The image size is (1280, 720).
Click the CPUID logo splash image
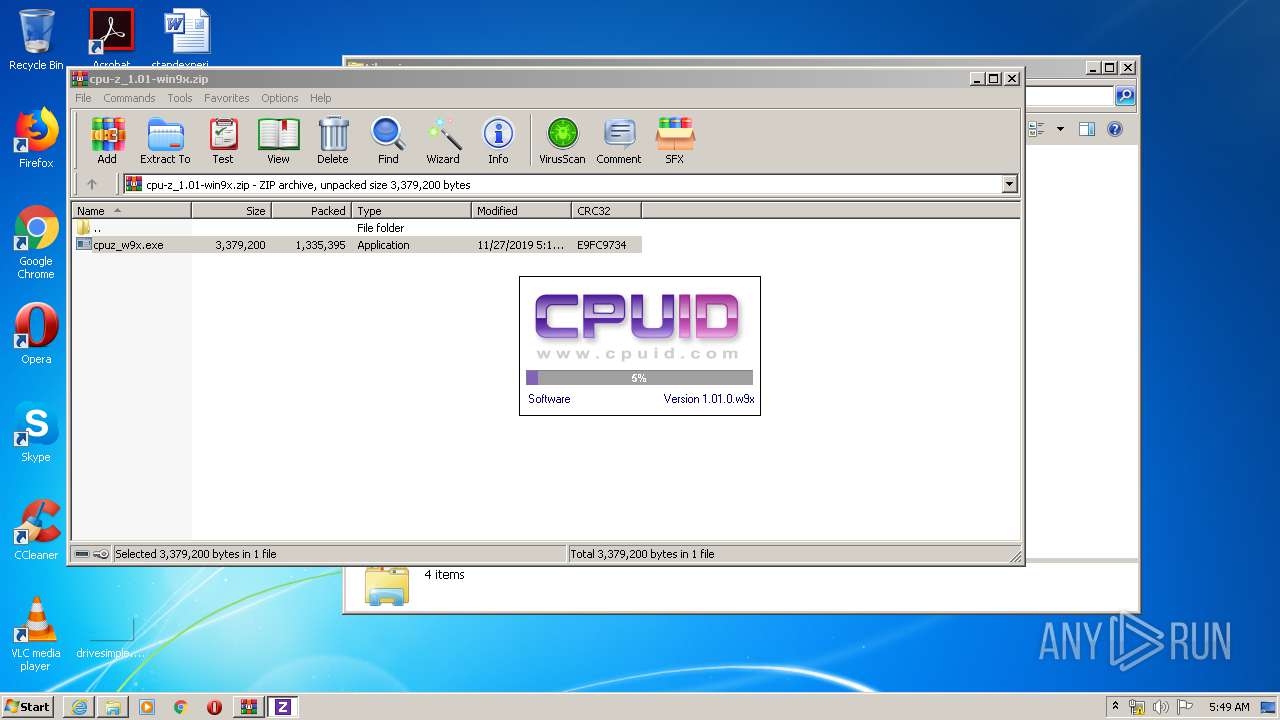(x=639, y=326)
